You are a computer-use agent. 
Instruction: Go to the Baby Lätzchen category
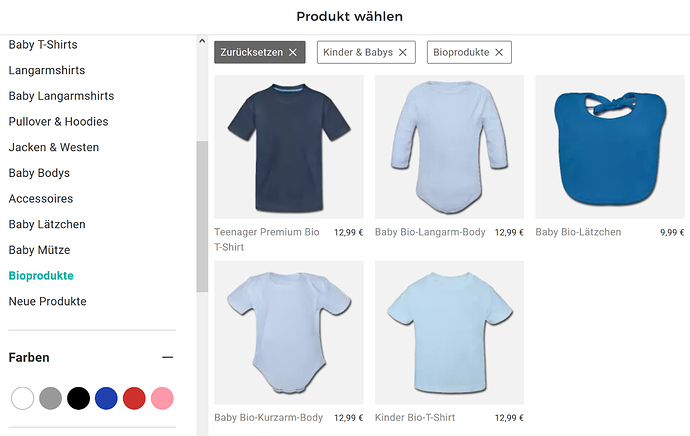click(x=47, y=224)
